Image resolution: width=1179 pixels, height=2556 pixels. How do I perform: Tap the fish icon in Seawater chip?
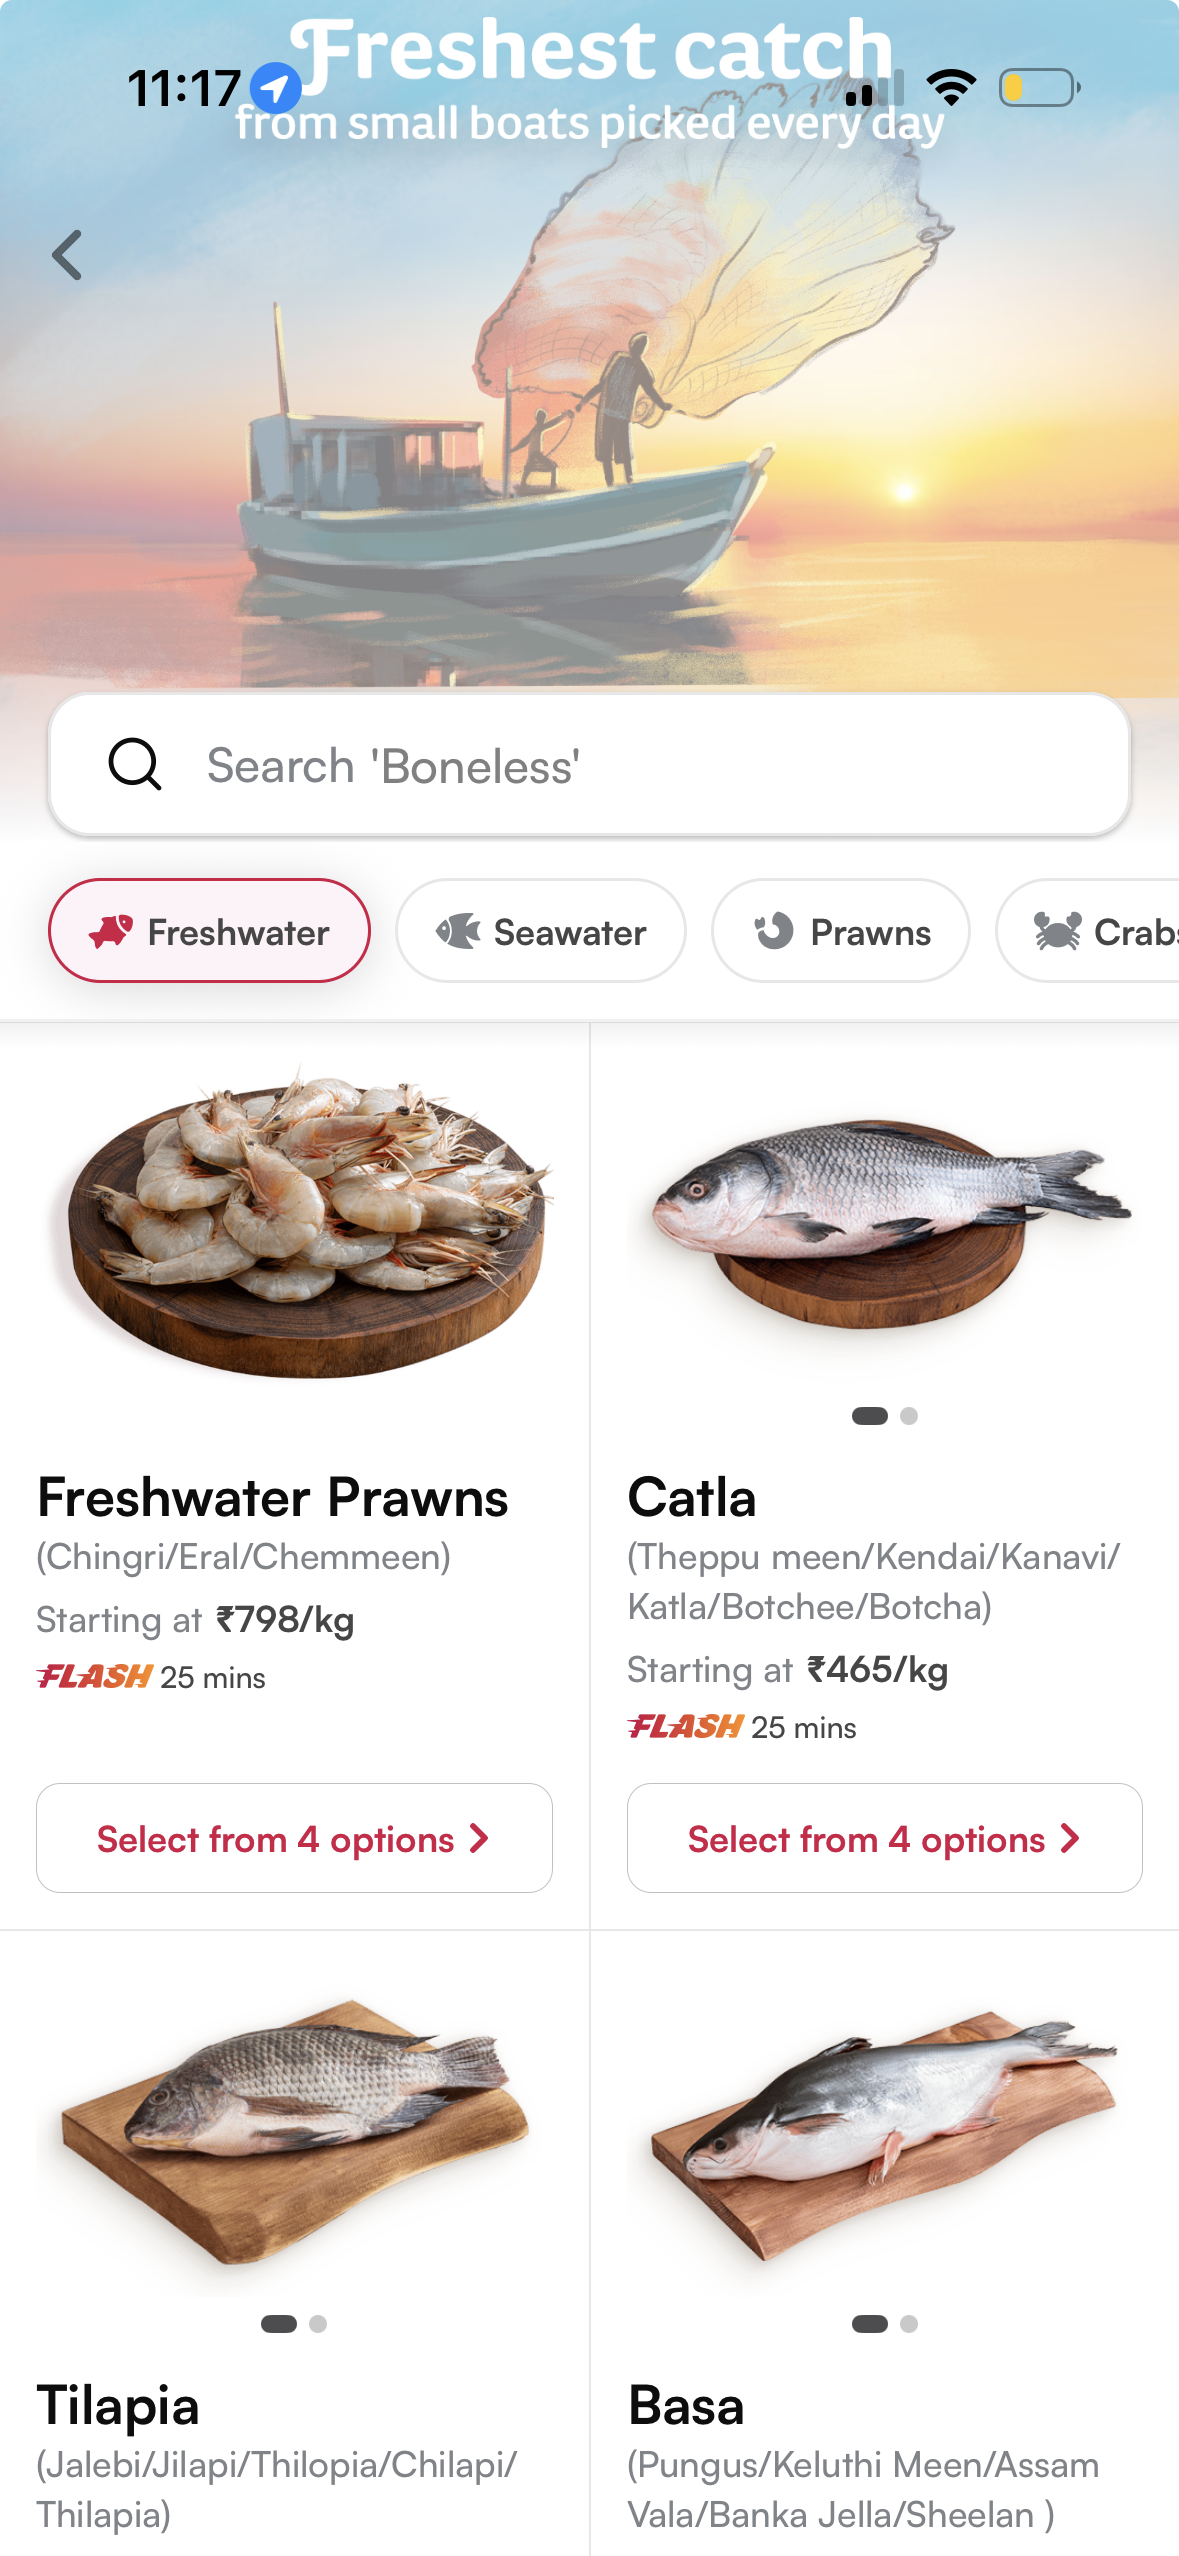pos(458,932)
